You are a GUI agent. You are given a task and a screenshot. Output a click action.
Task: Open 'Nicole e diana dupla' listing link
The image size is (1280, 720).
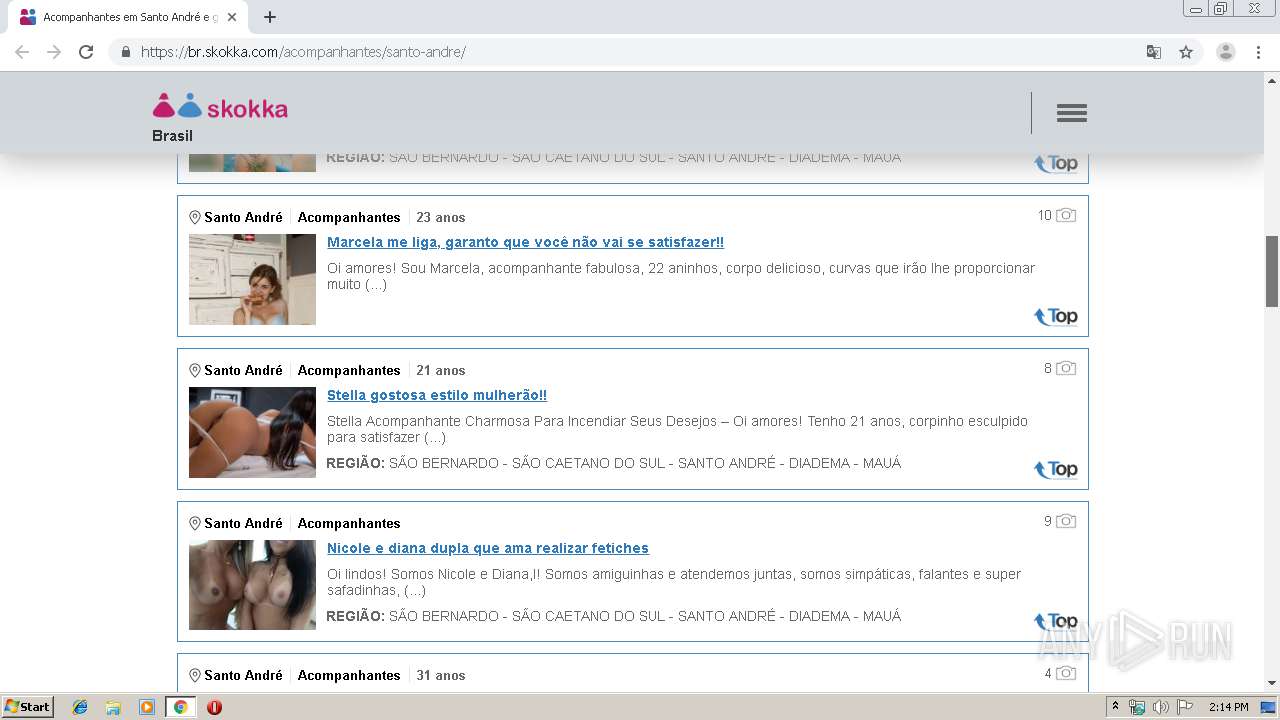pyautogui.click(x=488, y=548)
